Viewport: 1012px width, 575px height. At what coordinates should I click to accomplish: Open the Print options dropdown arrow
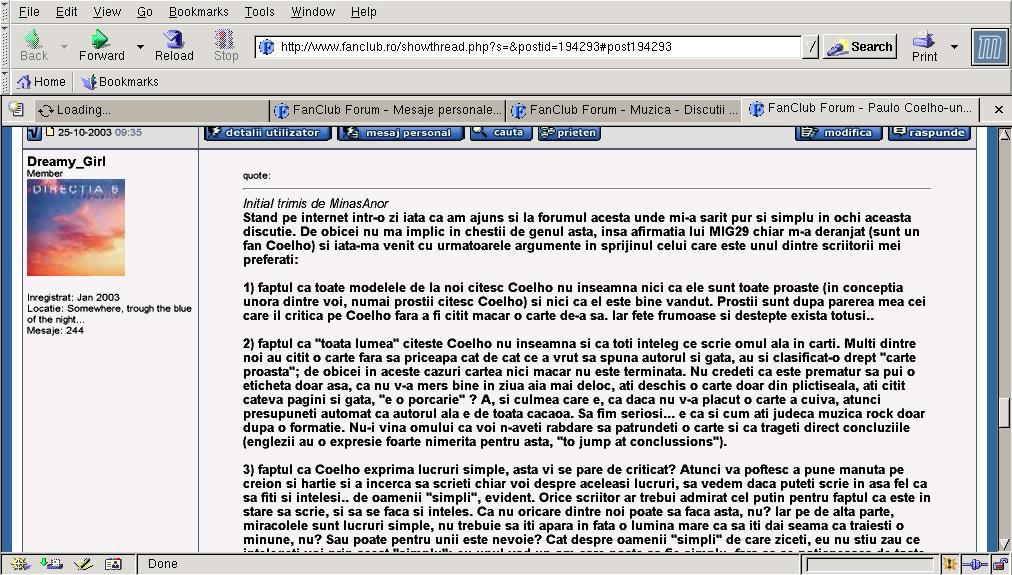click(954, 46)
